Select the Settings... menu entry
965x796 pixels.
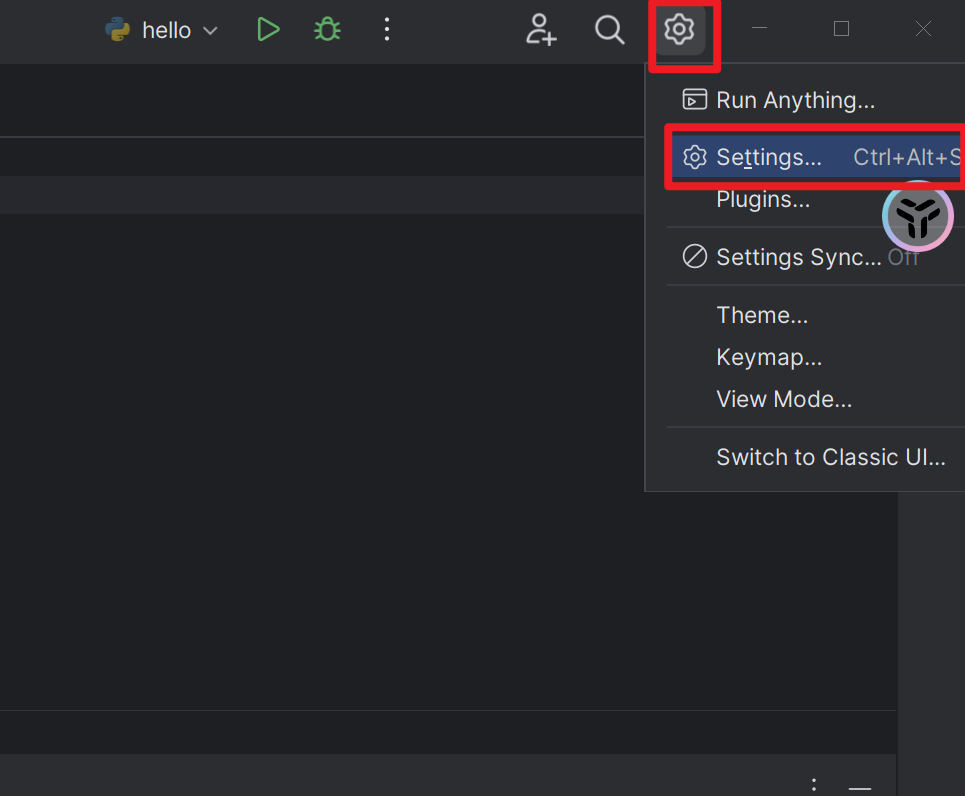pos(816,157)
